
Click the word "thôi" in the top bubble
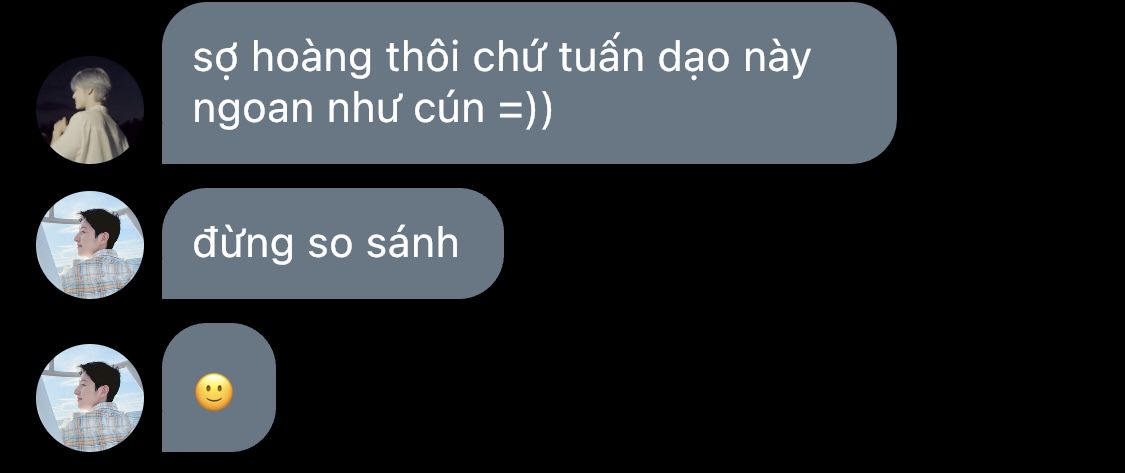(x=423, y=57)
